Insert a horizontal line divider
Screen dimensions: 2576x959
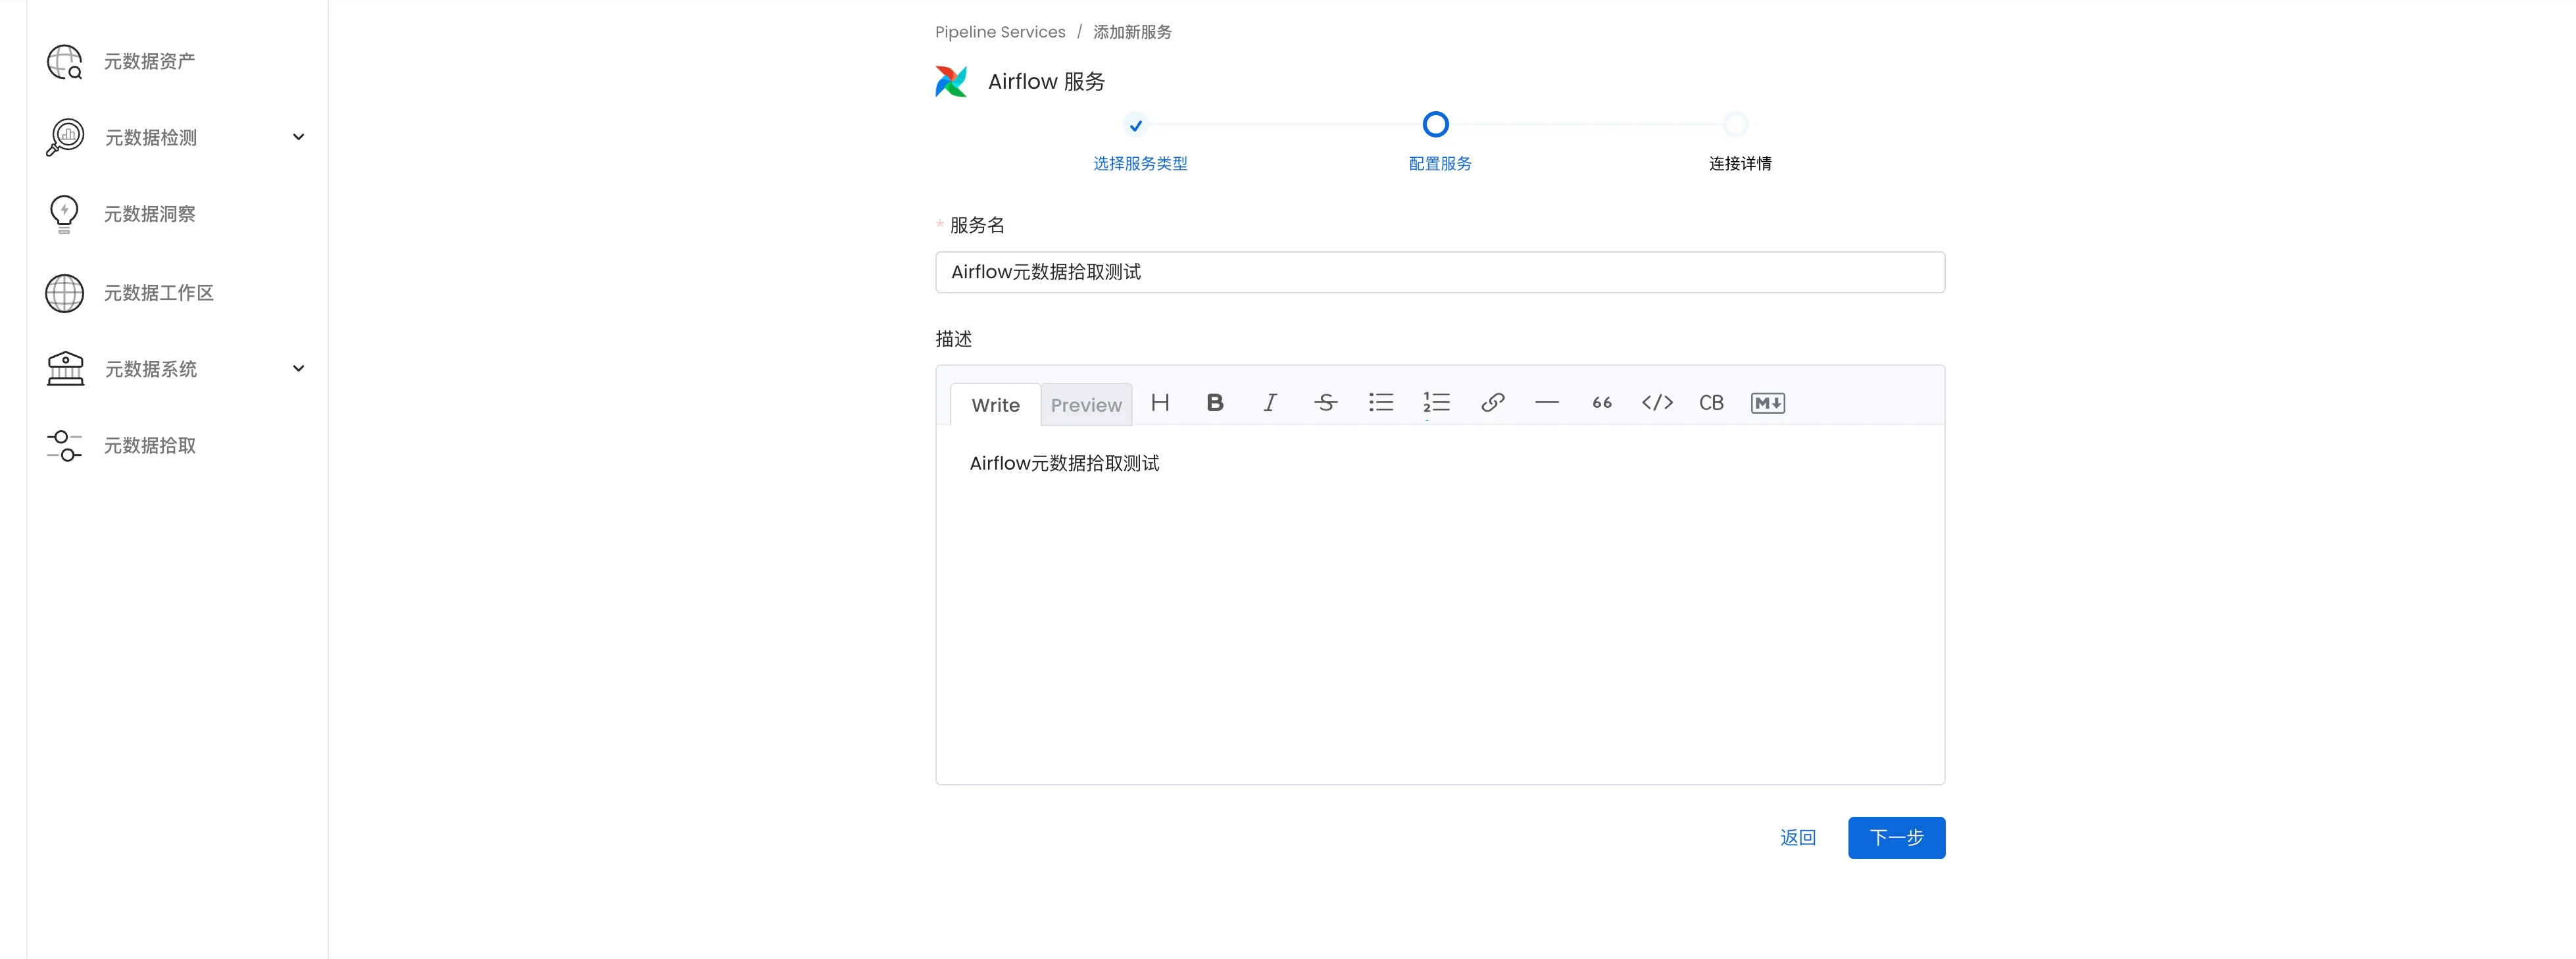[x=1547, y=403]
